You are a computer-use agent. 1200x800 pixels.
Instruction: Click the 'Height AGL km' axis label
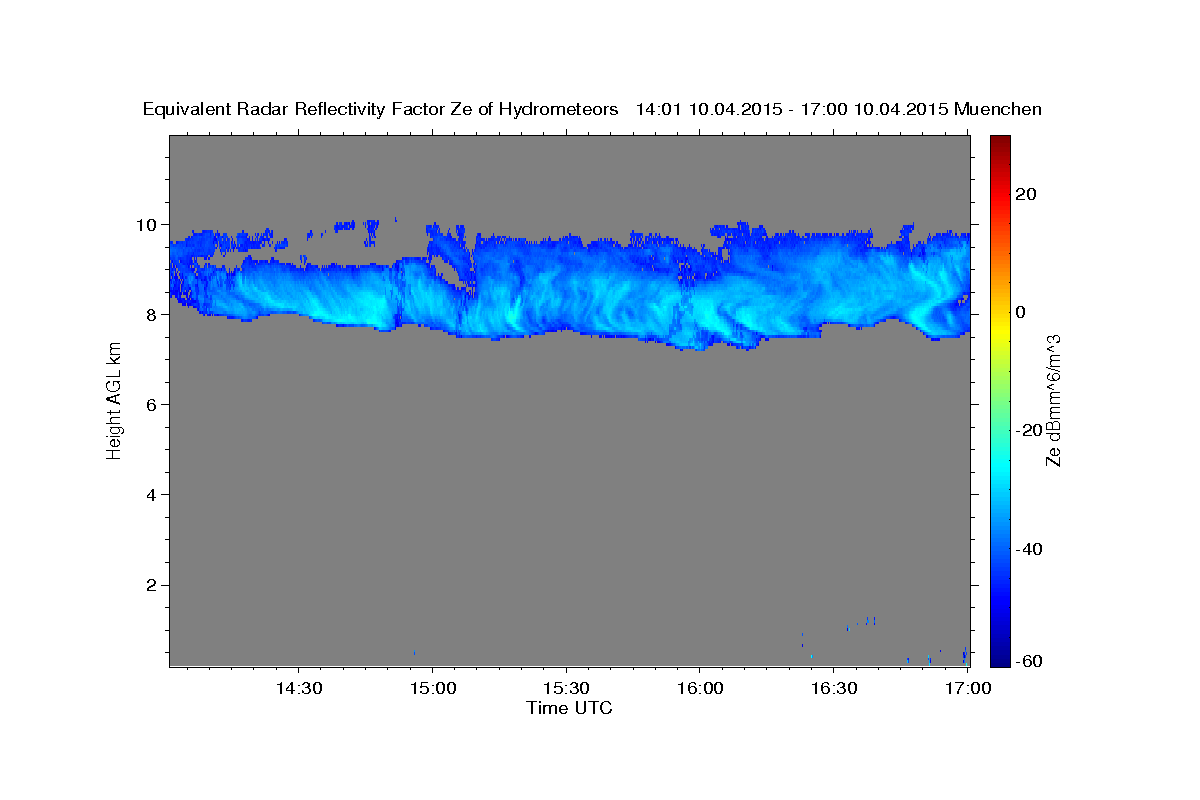click(x=114, y=402)
